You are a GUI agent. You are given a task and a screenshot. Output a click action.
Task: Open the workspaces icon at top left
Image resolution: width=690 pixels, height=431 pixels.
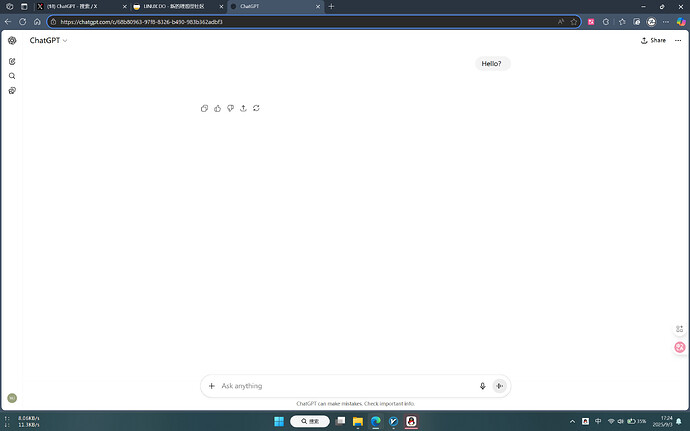point(10,7)
